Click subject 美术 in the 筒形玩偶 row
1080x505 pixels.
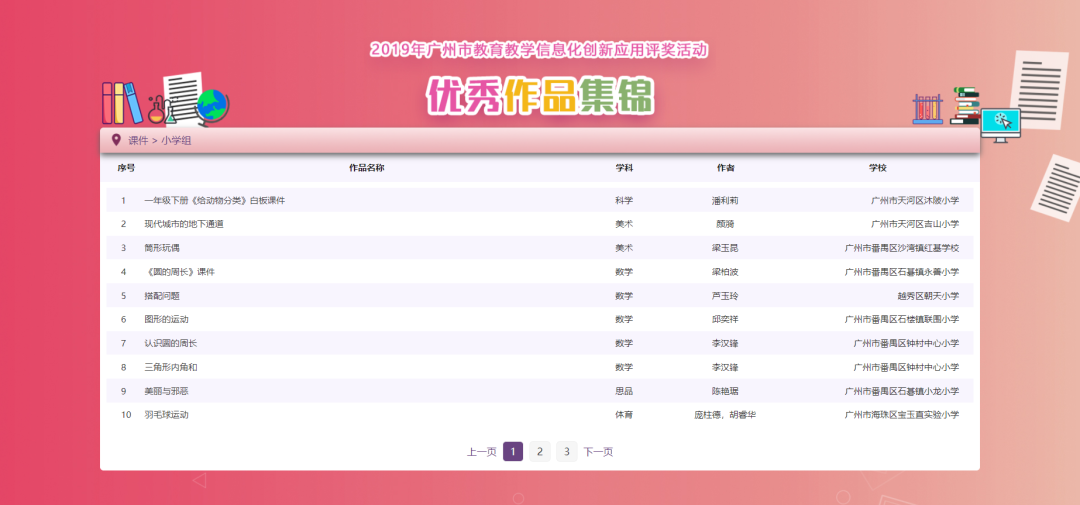(x=624, y=248)
